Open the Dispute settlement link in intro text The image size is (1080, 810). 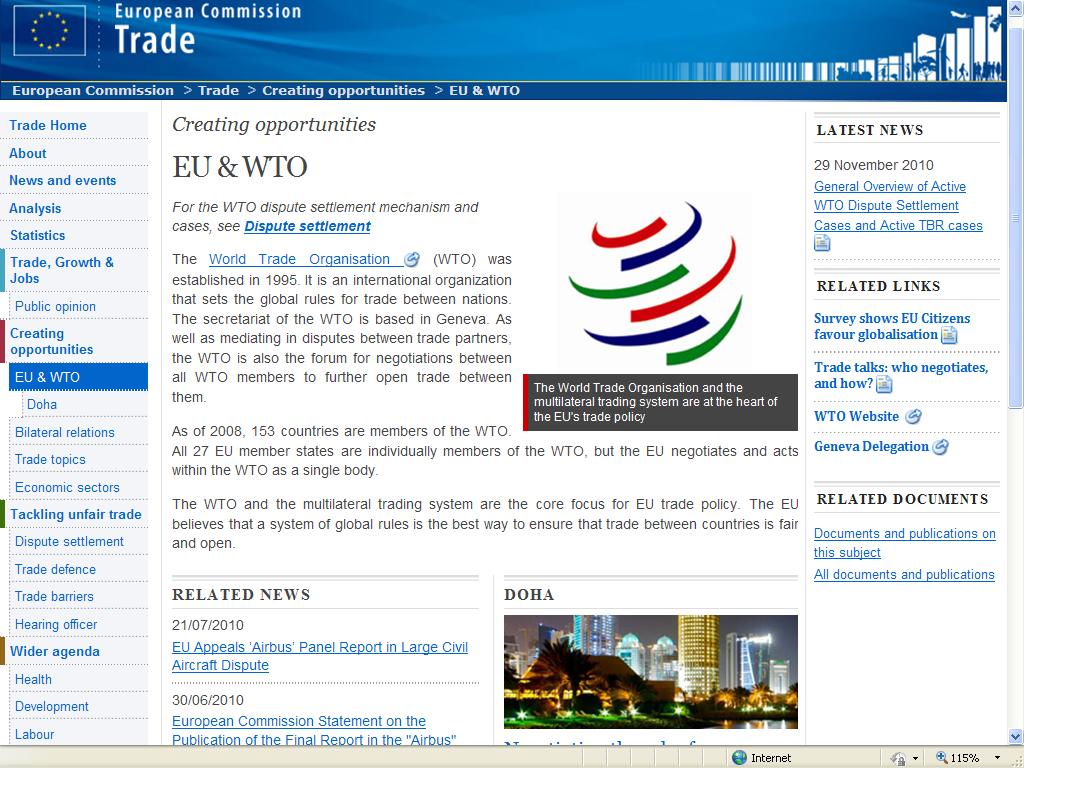pyautogui.click(x=307, y=227)
